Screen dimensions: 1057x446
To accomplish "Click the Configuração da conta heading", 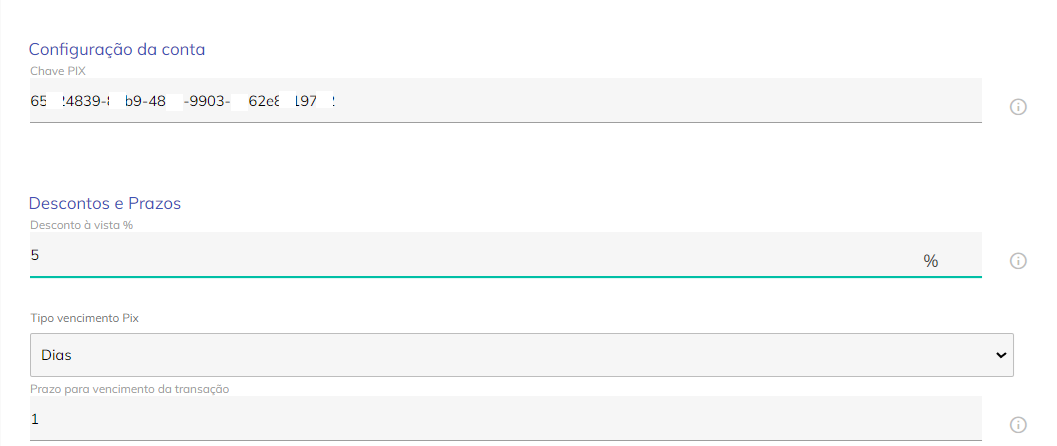I will (x=117, y=49).
